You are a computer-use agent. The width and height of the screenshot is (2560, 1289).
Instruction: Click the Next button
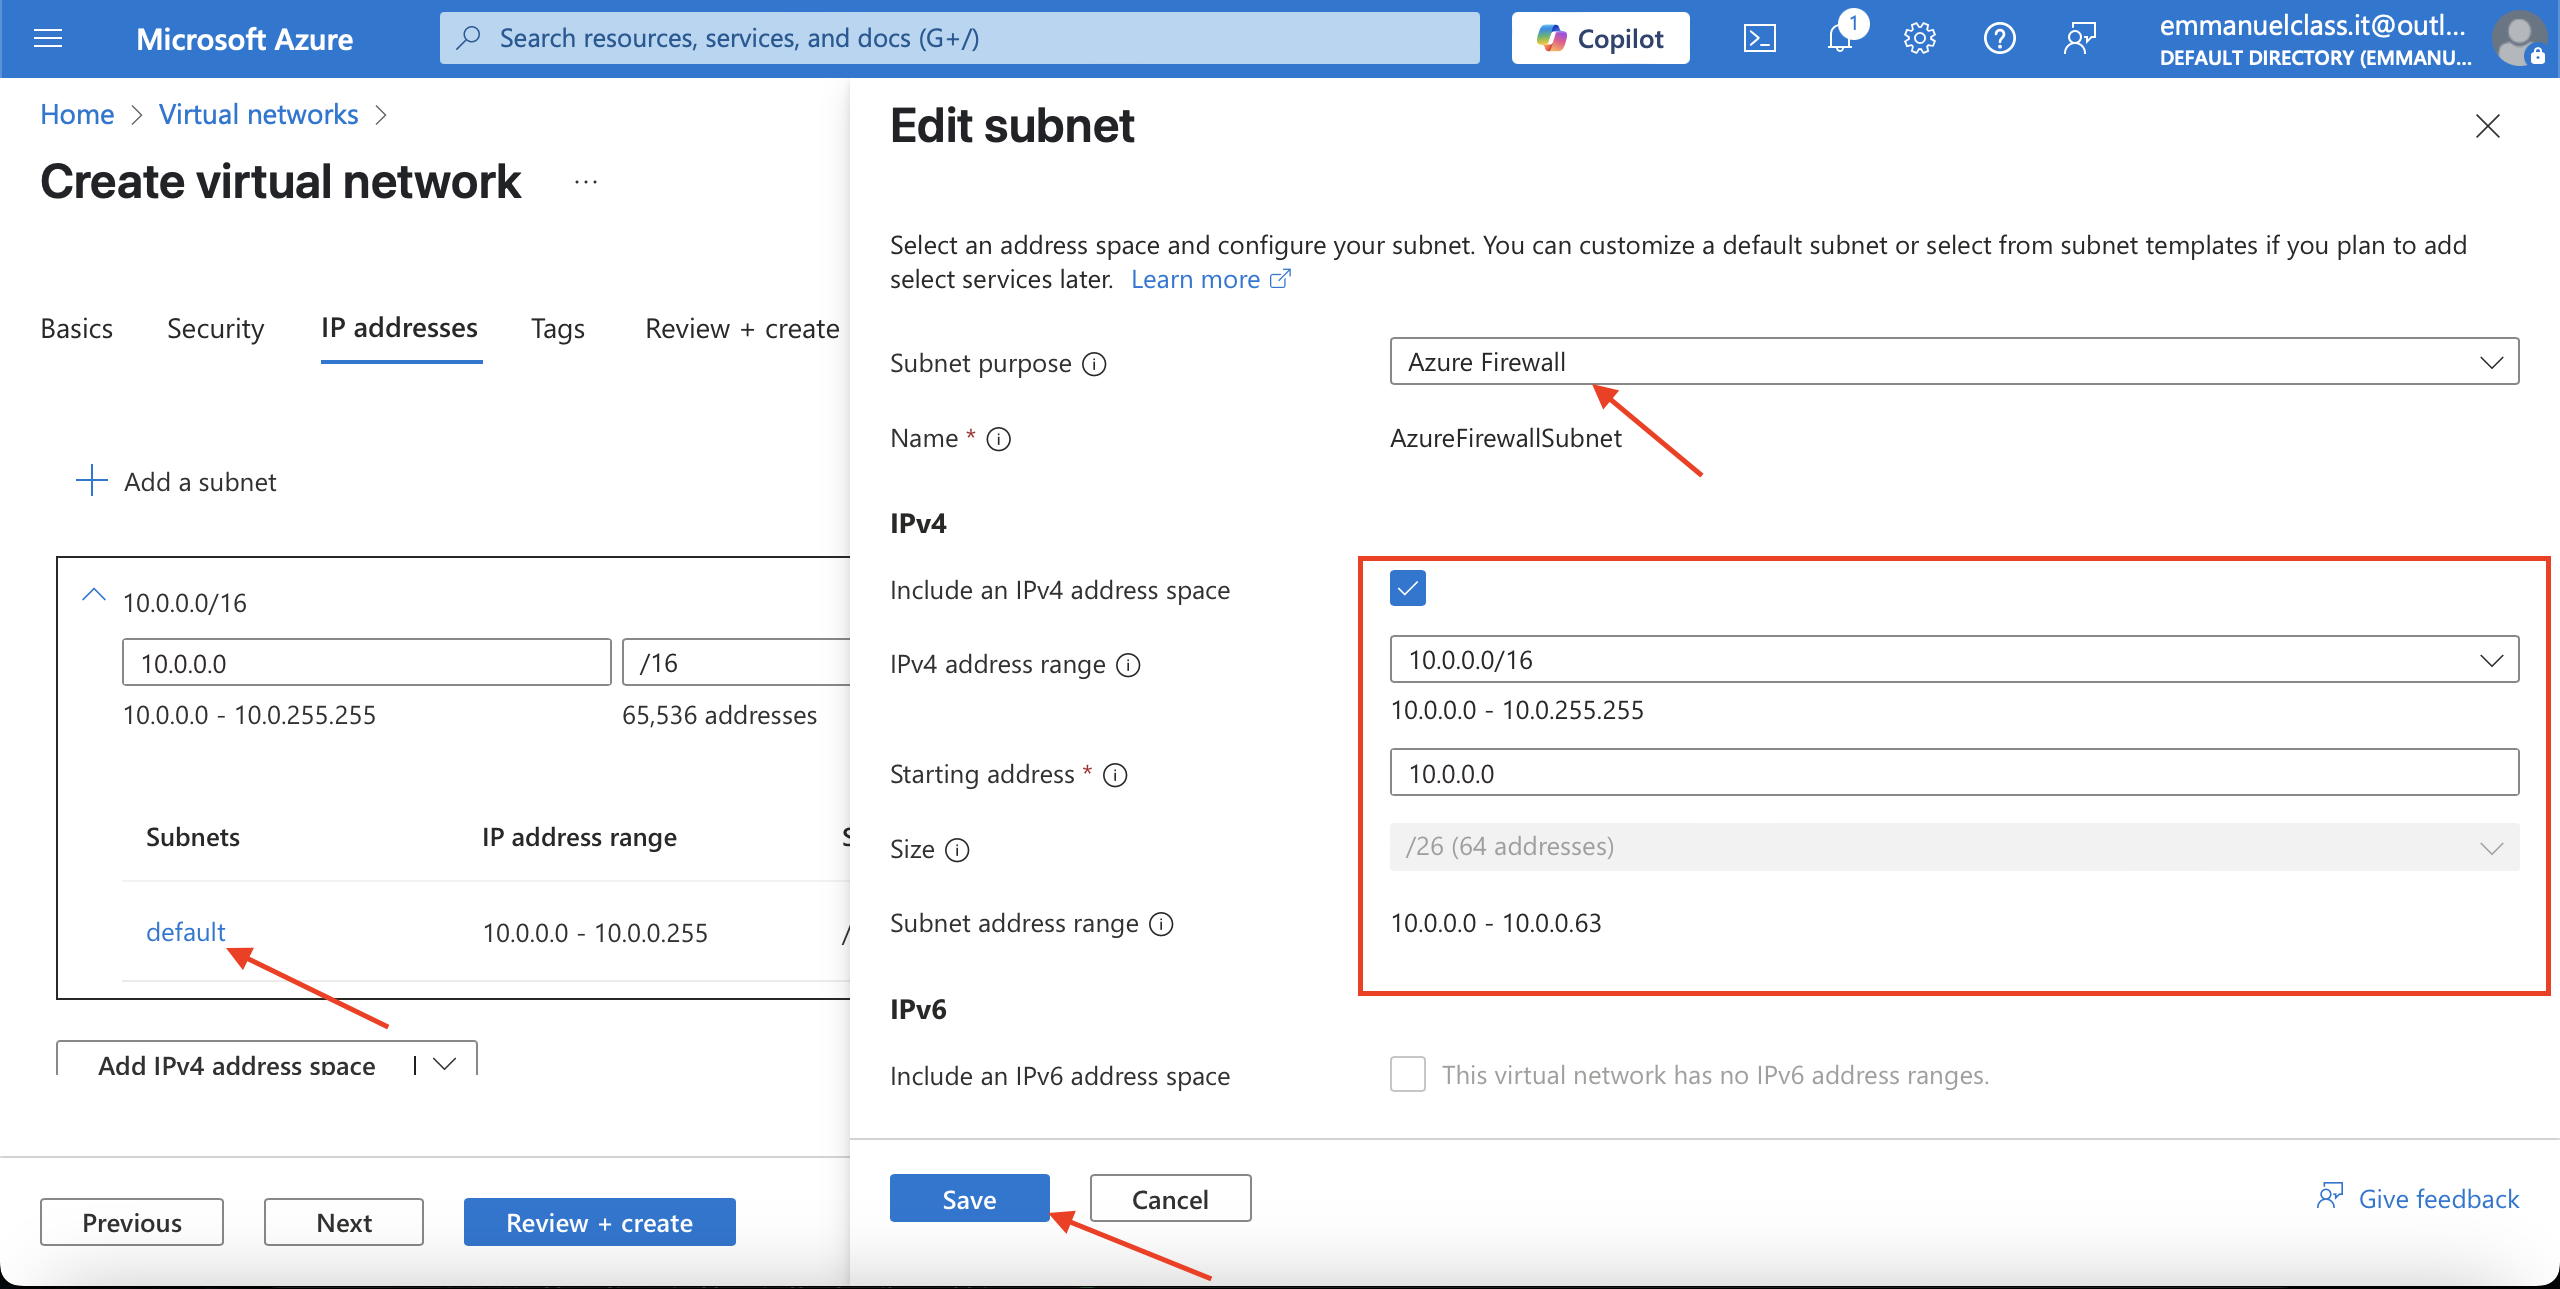pyautogui.click(x=344, y=1222)
